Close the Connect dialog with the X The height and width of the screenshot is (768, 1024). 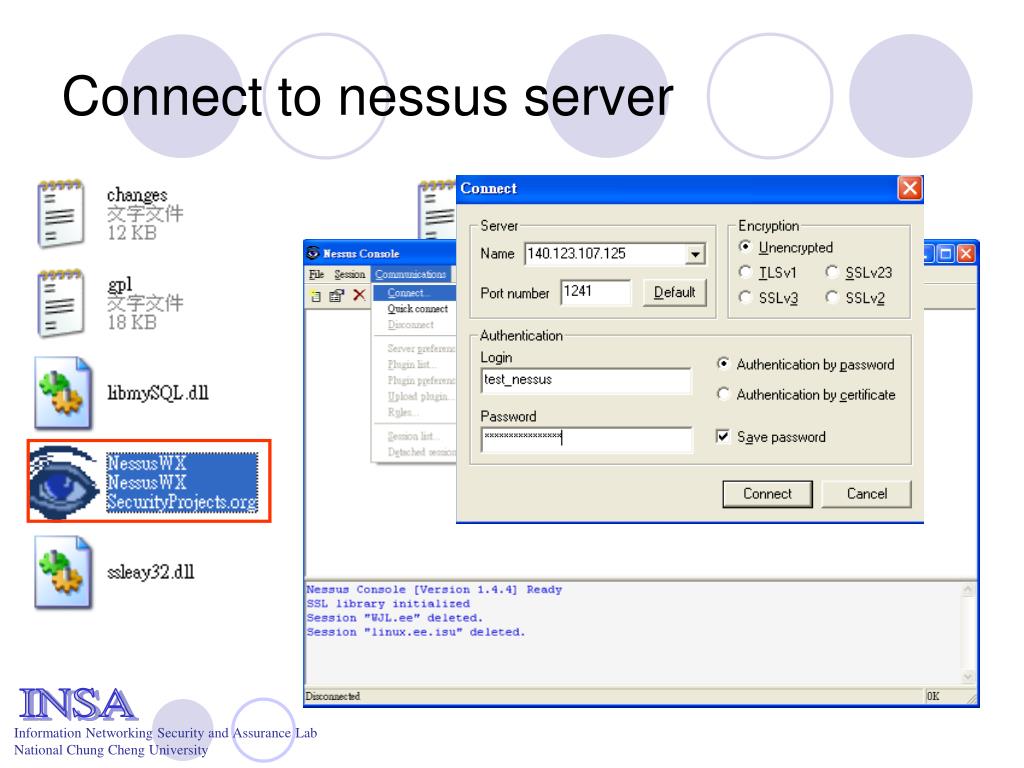pyautogui.click(x=910, y=188)
